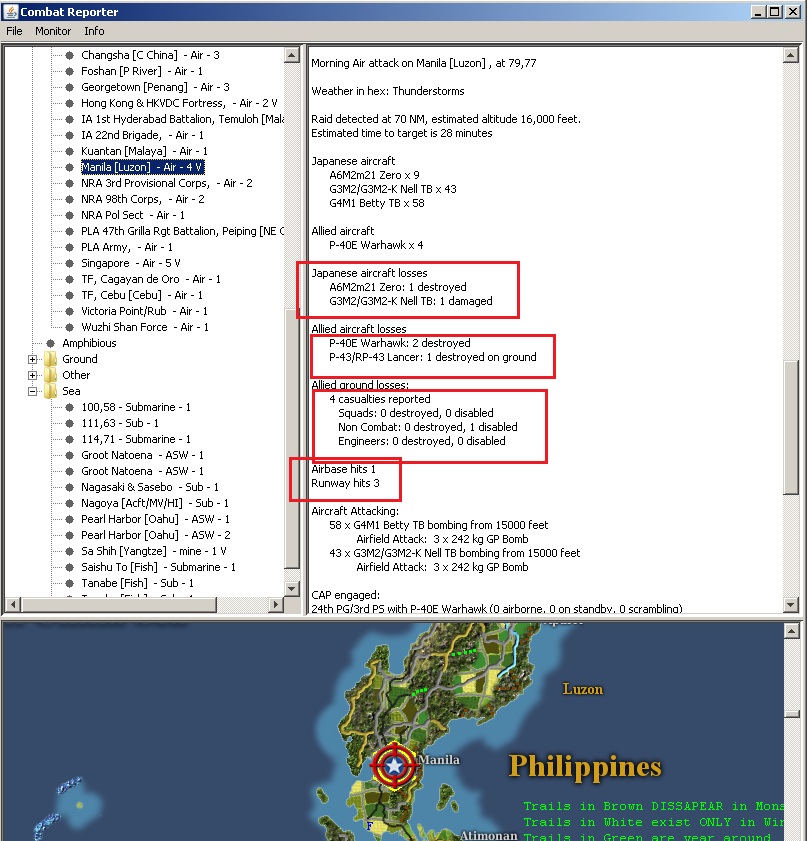This screenshot has height=841, width=807.
Task: Select Wuzhi Shan Force - Air - 1
Action: tap(145, 327)
